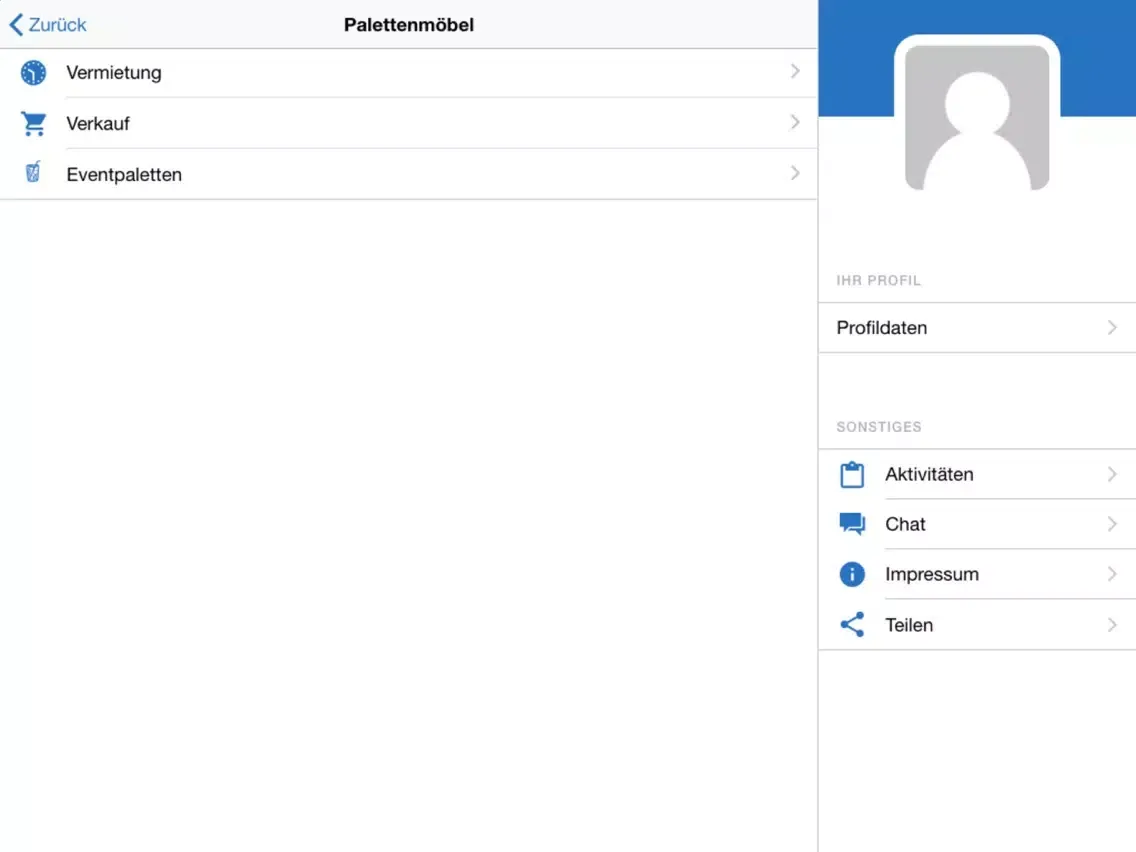Open the Eventpaletten entry
This screenshot has width=1136, height=852.
409,174
